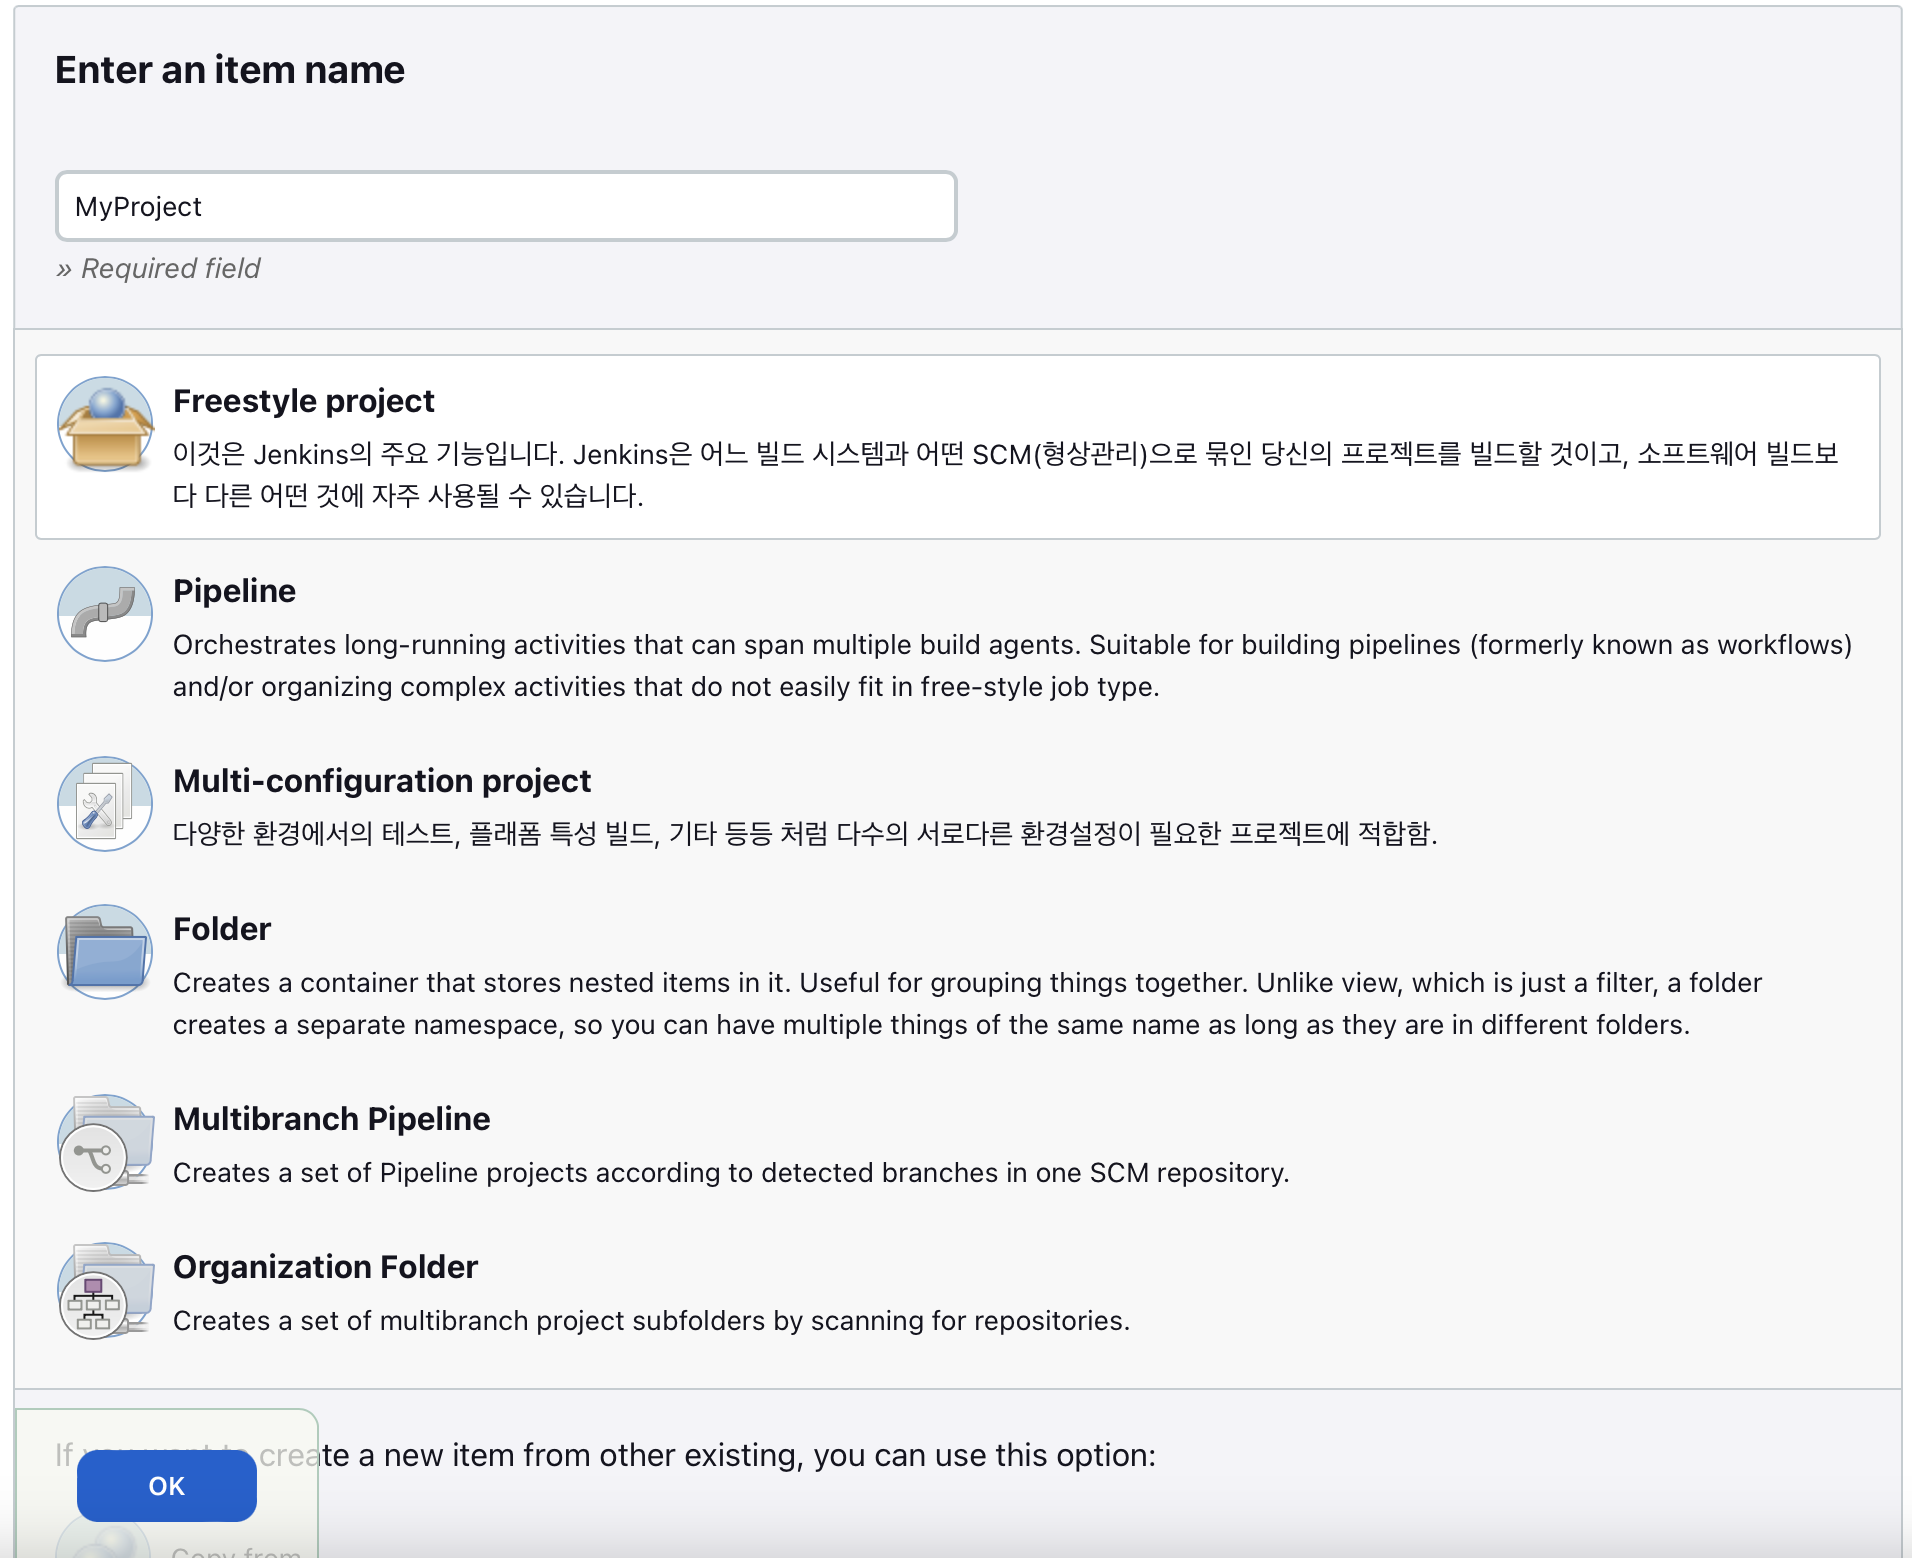This screenshot has height=1558, width=1912.
Task: Click the Pipeline description starting with Orchestrates
Action: tap(1012, 666)
